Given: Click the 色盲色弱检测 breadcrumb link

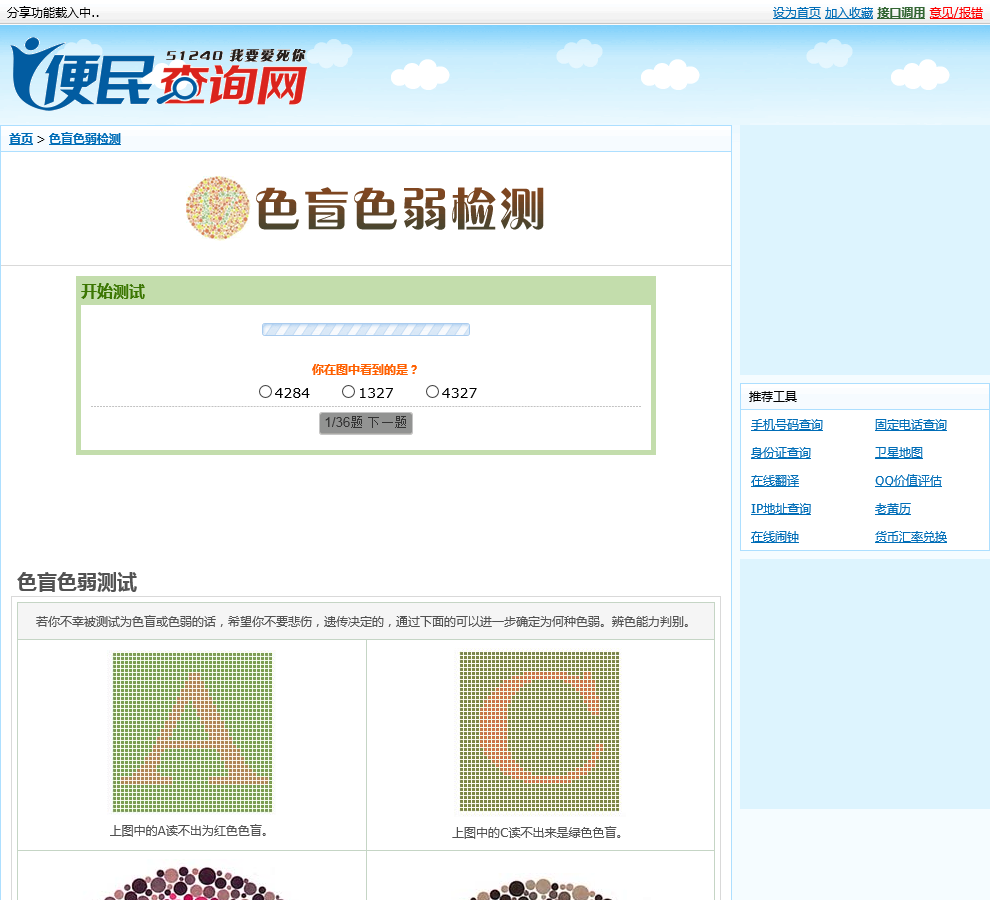Looking at the screenshot, I should point(85,139).
